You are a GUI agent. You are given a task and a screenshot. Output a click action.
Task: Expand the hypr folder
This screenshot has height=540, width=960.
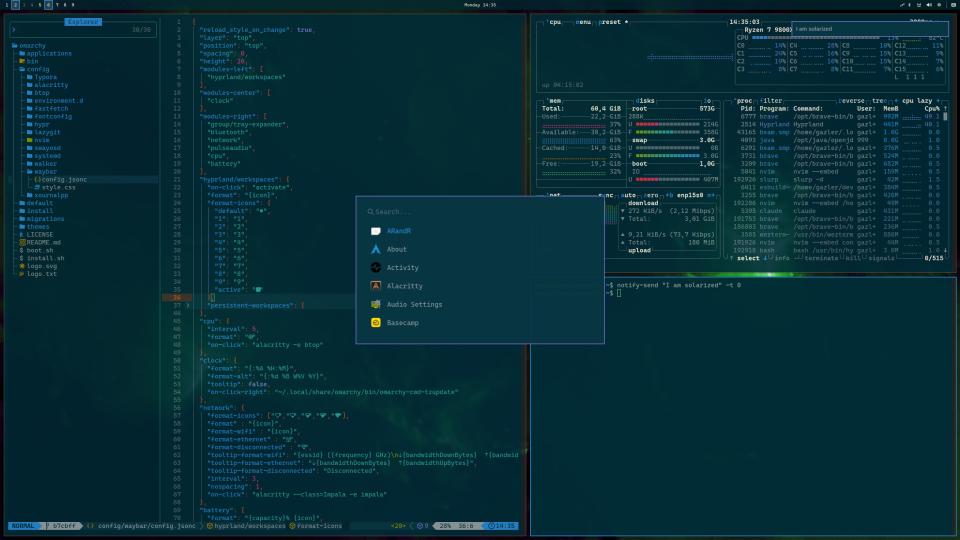(38, 124)
